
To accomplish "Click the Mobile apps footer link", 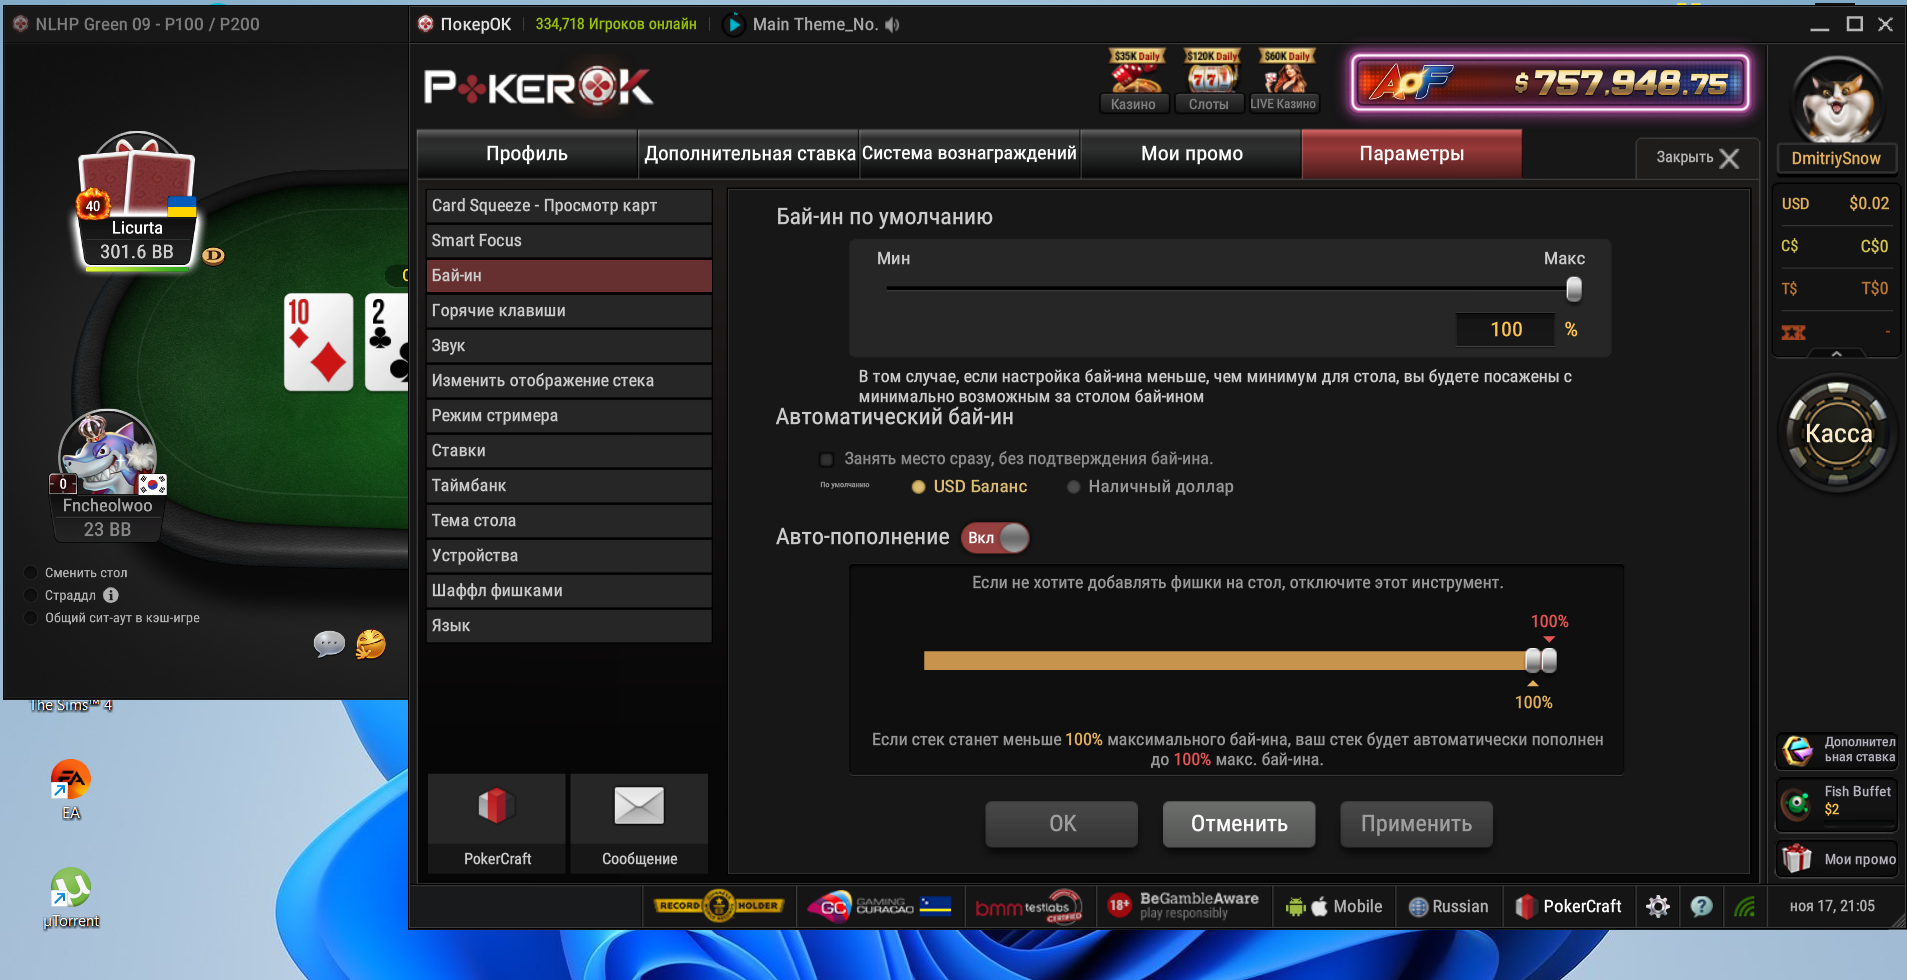I will [x=1334, y=906].
